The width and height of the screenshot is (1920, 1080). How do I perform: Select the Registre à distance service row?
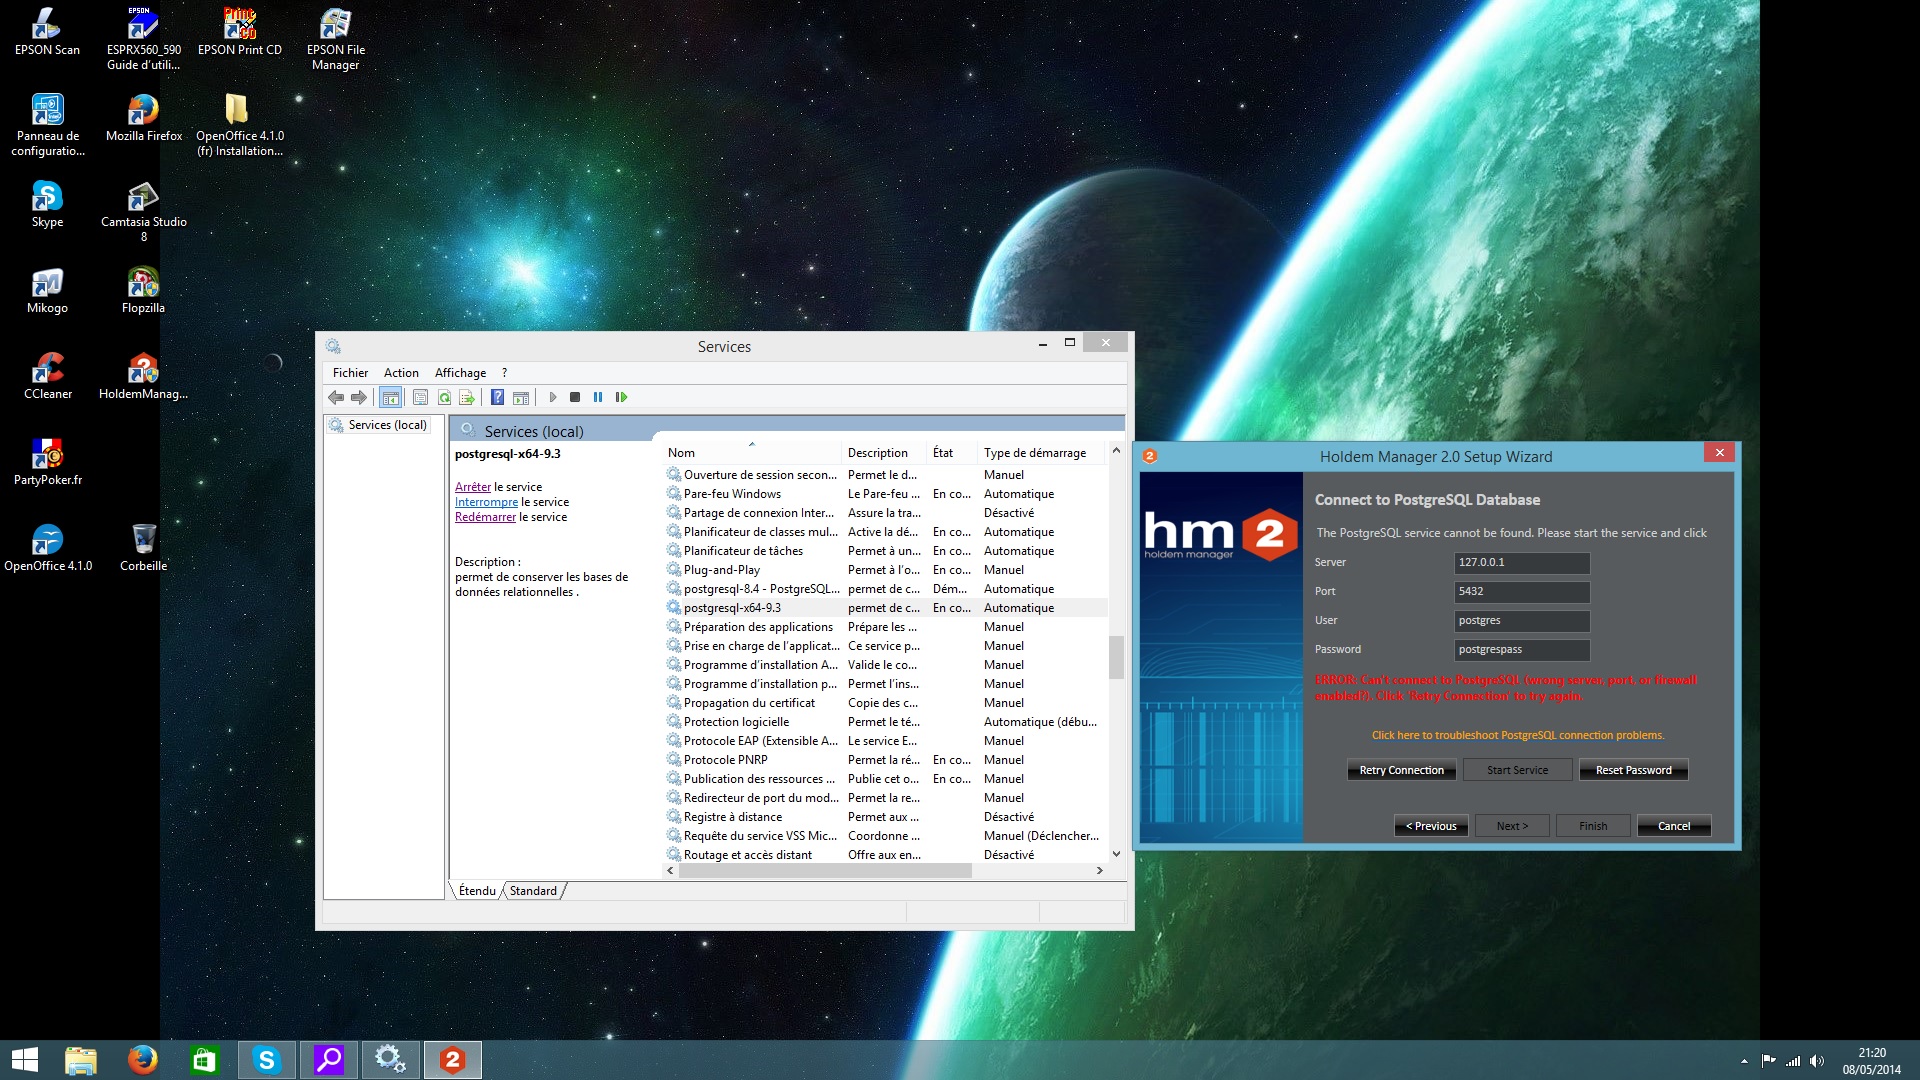[x=886, y=817]
